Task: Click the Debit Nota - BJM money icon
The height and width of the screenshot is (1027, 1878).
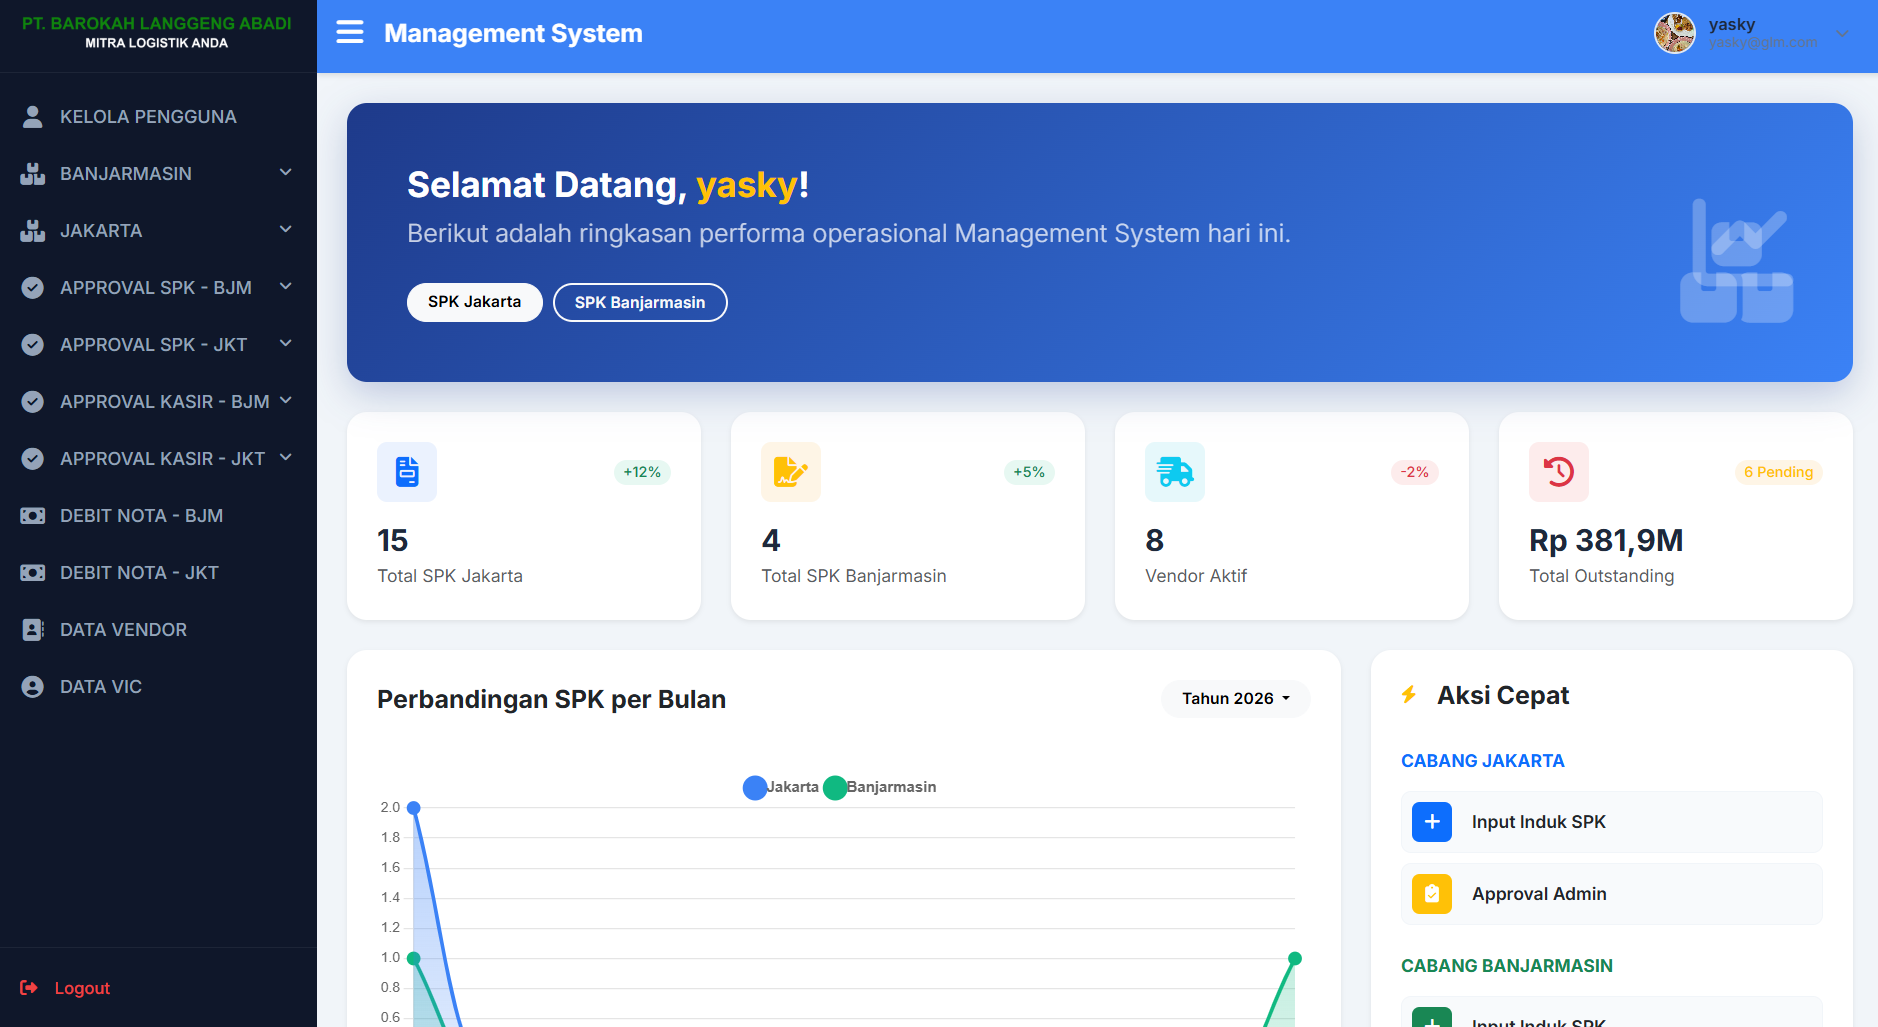Action: (32, 516)
